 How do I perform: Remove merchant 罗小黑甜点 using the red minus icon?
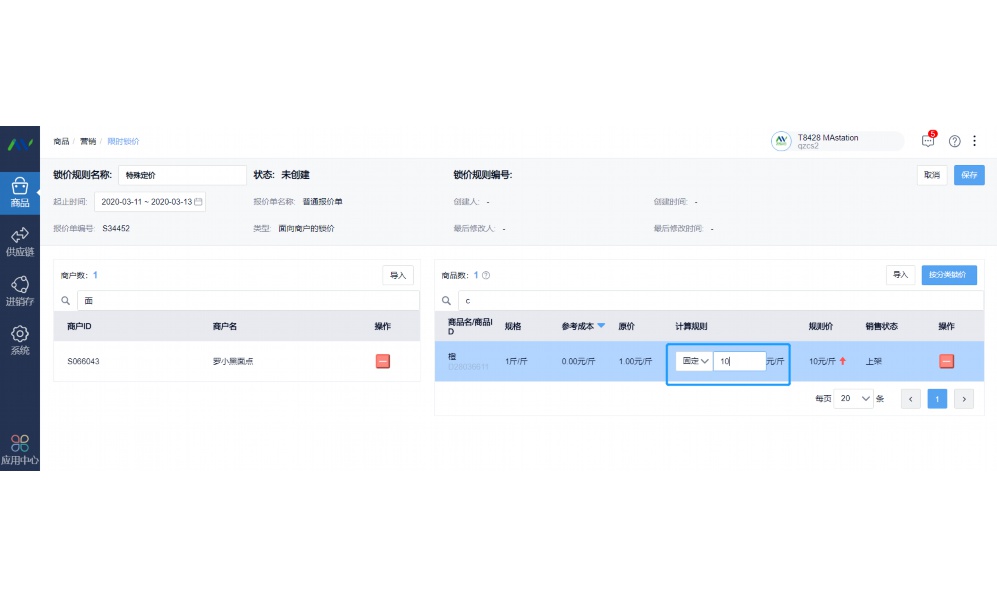[x=382, y=361]
